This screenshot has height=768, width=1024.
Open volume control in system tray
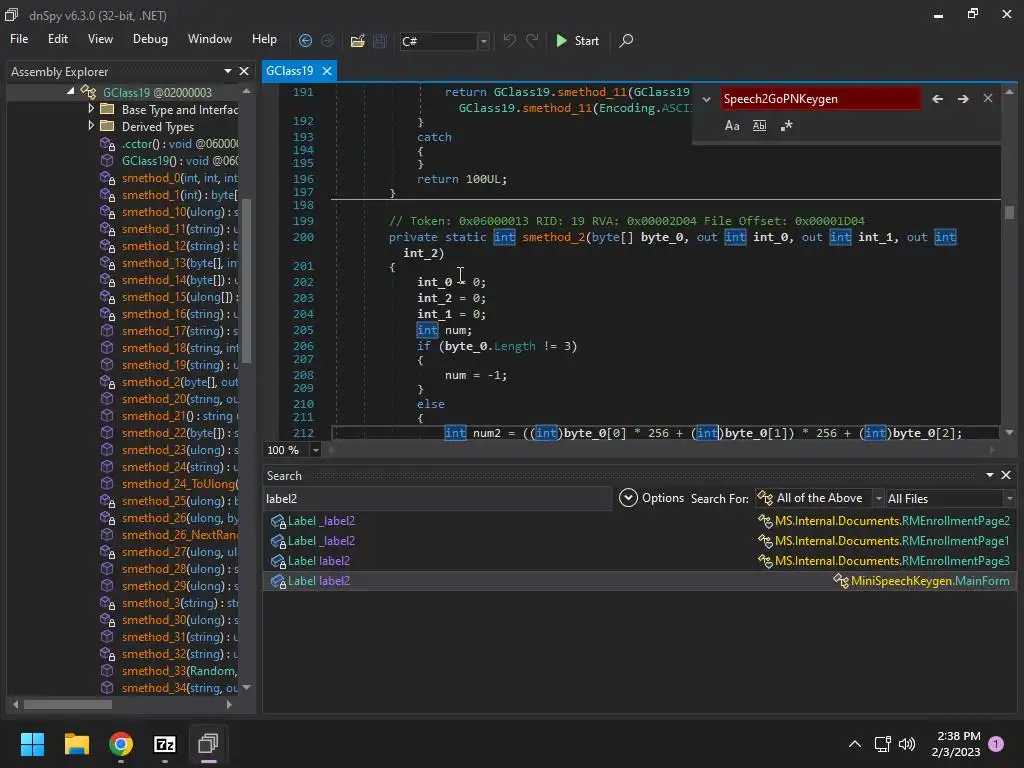point(906,744)
